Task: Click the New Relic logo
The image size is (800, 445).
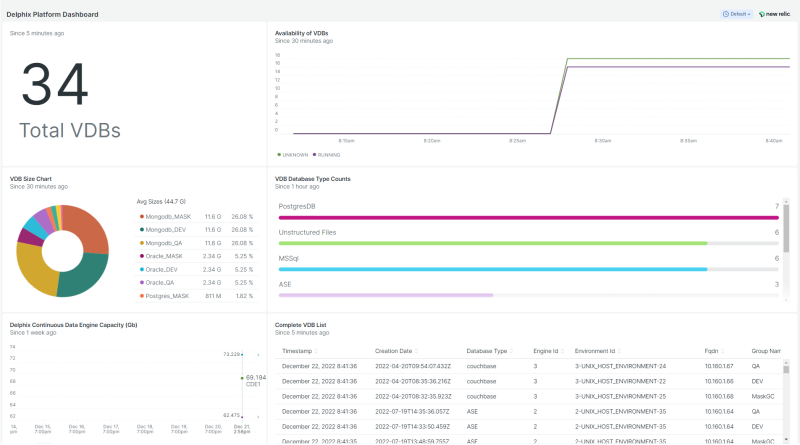Action: [x=774, y=14]
